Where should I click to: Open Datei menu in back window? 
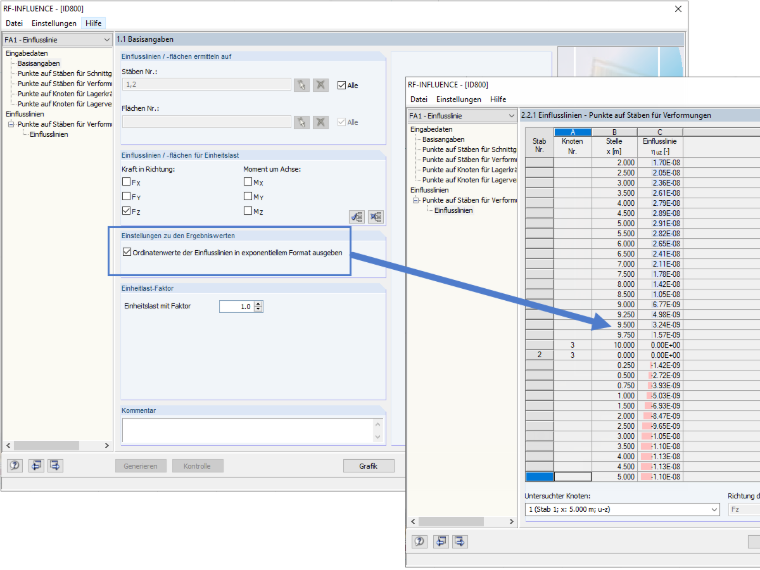(14, 23)
